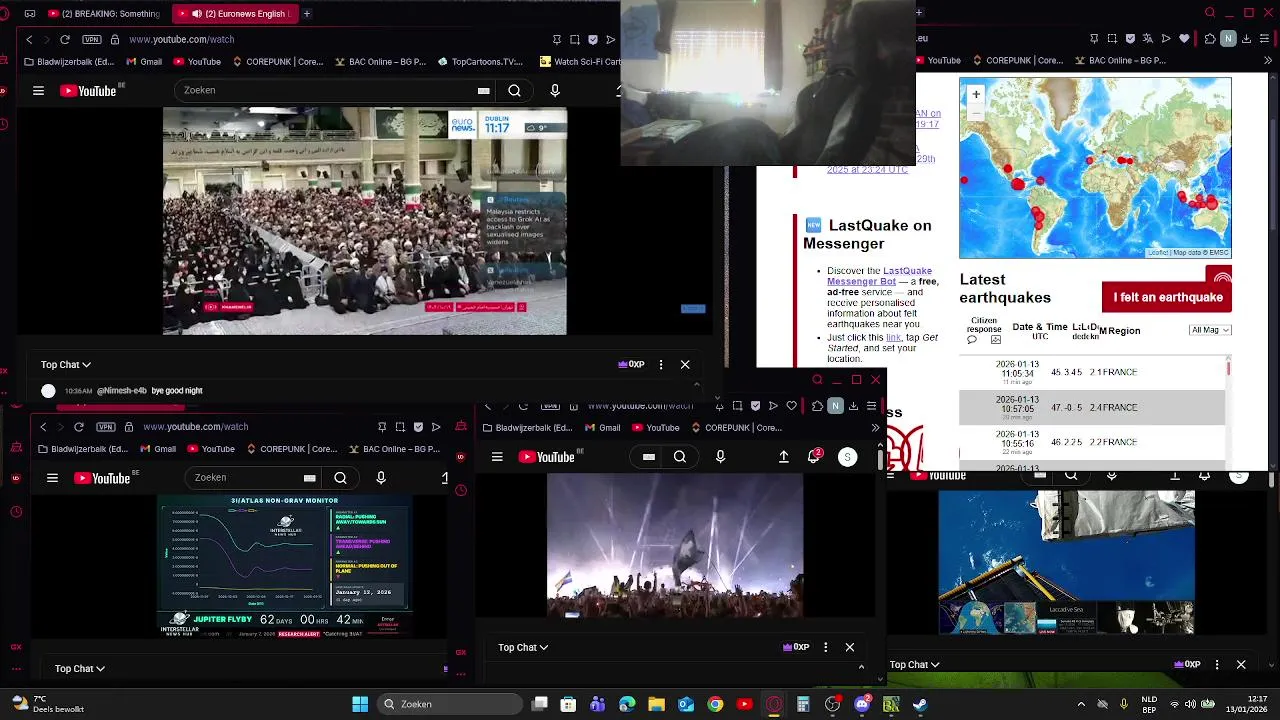The width and height of the screenshot is (1280, 720).
Task: Open chat options kebab in concert window chat
Action: point(825,647)
